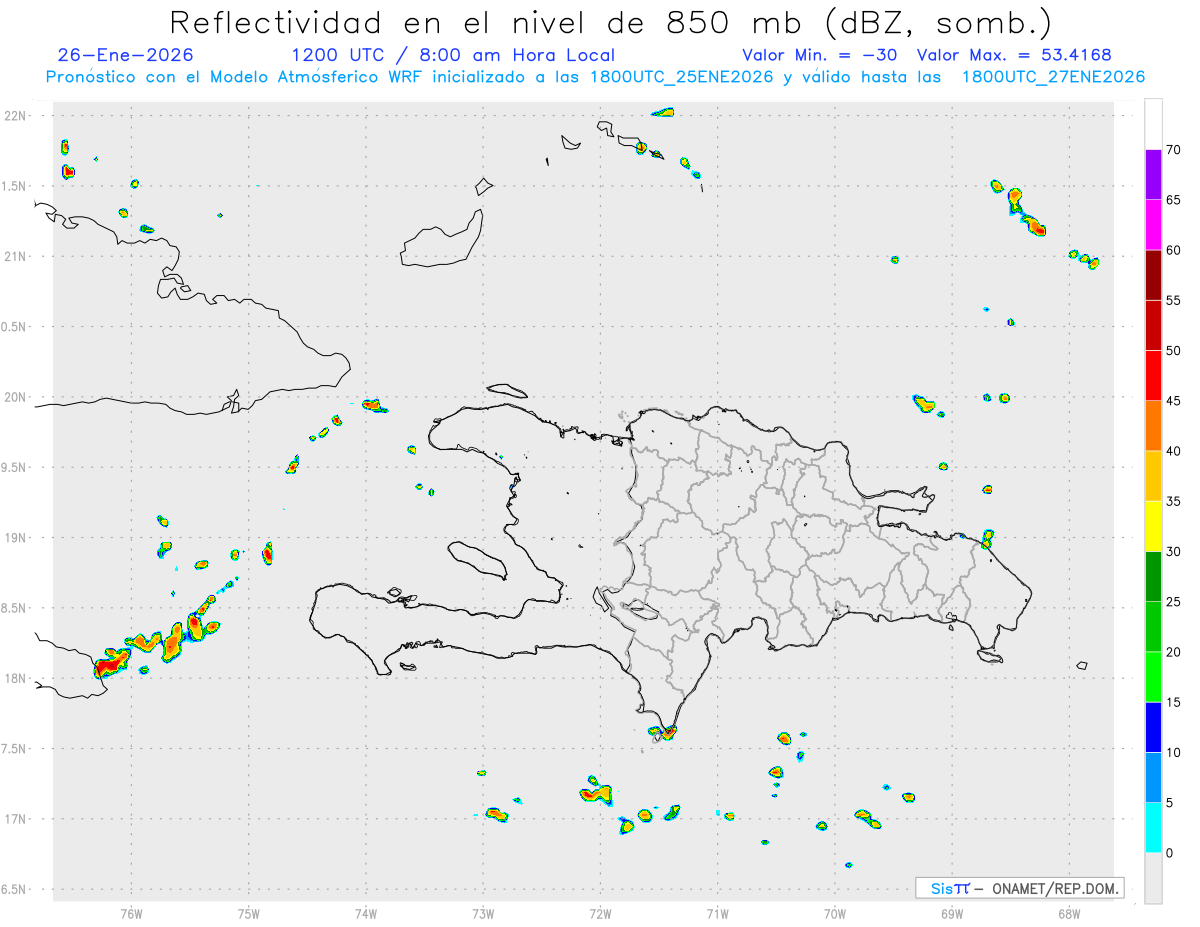
Task: Click the '76W' longitude axis label
Action: click(131, 914)
